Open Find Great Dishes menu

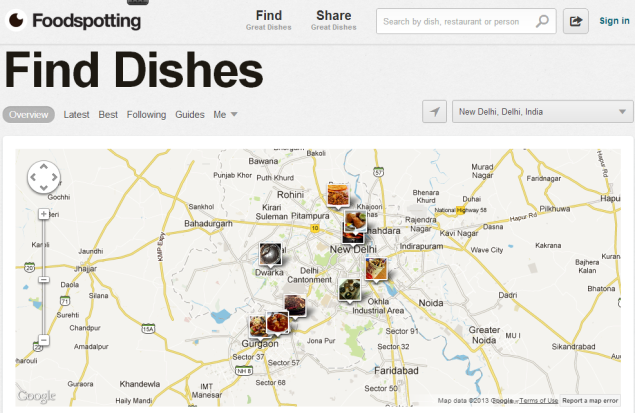tap(268, 20)
